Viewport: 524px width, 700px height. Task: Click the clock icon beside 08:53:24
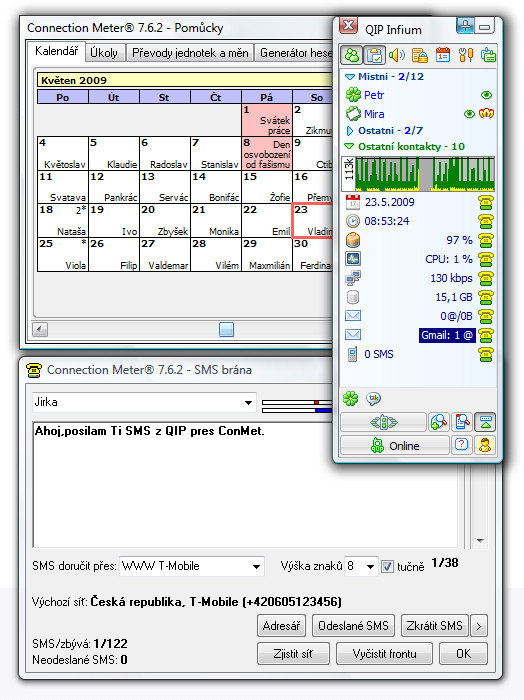click(353, 221)
